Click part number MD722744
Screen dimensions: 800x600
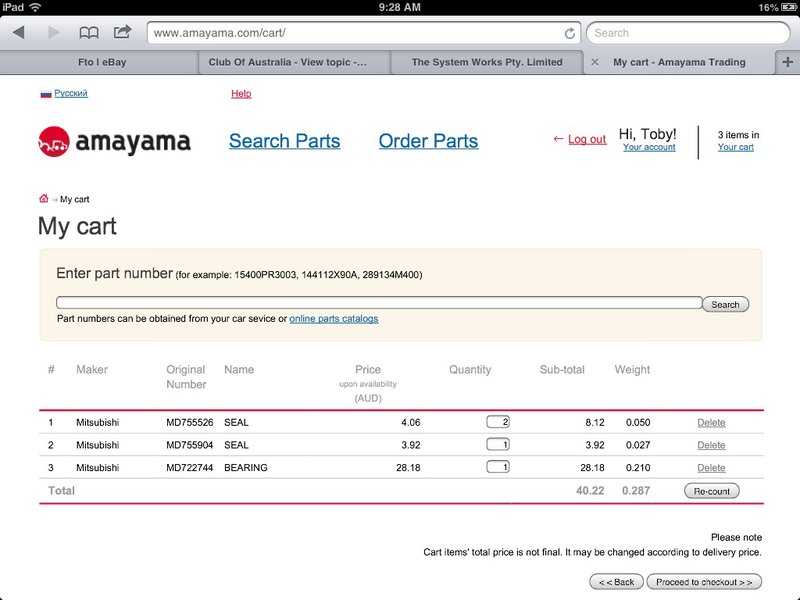click(x=190, y=467)
